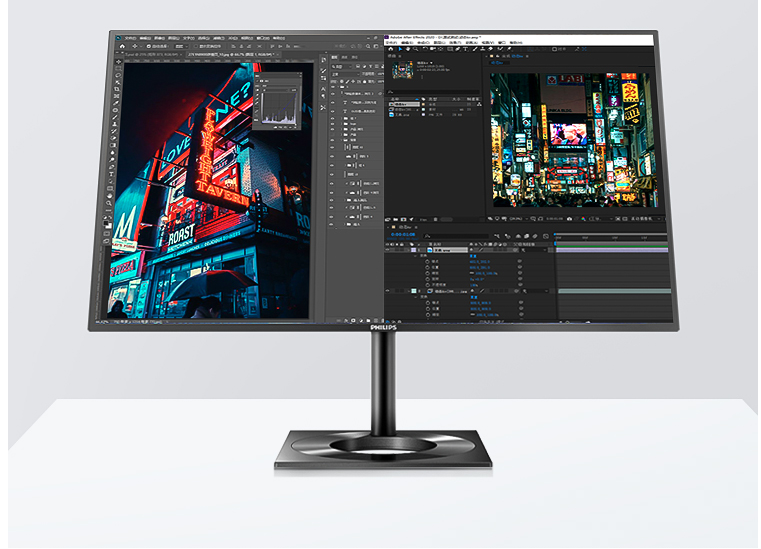Screen dimensions: 761x549
Task: Open the Composition menu in After Effects
Action: [x=424, y=43]
